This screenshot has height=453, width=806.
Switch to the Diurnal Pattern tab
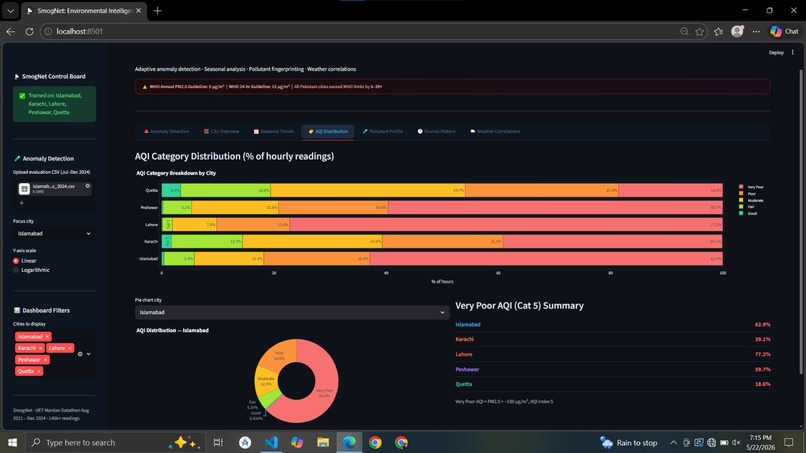tap(436, 131)
